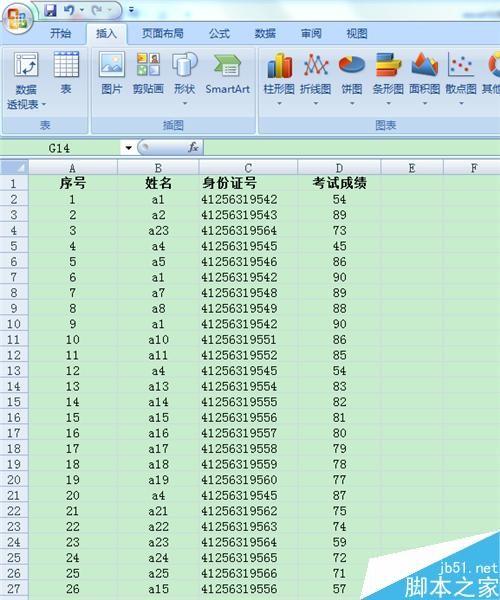Viewport: 500px width, 600px height.
Task: Click the Office button logo
Action: [17, 18]
